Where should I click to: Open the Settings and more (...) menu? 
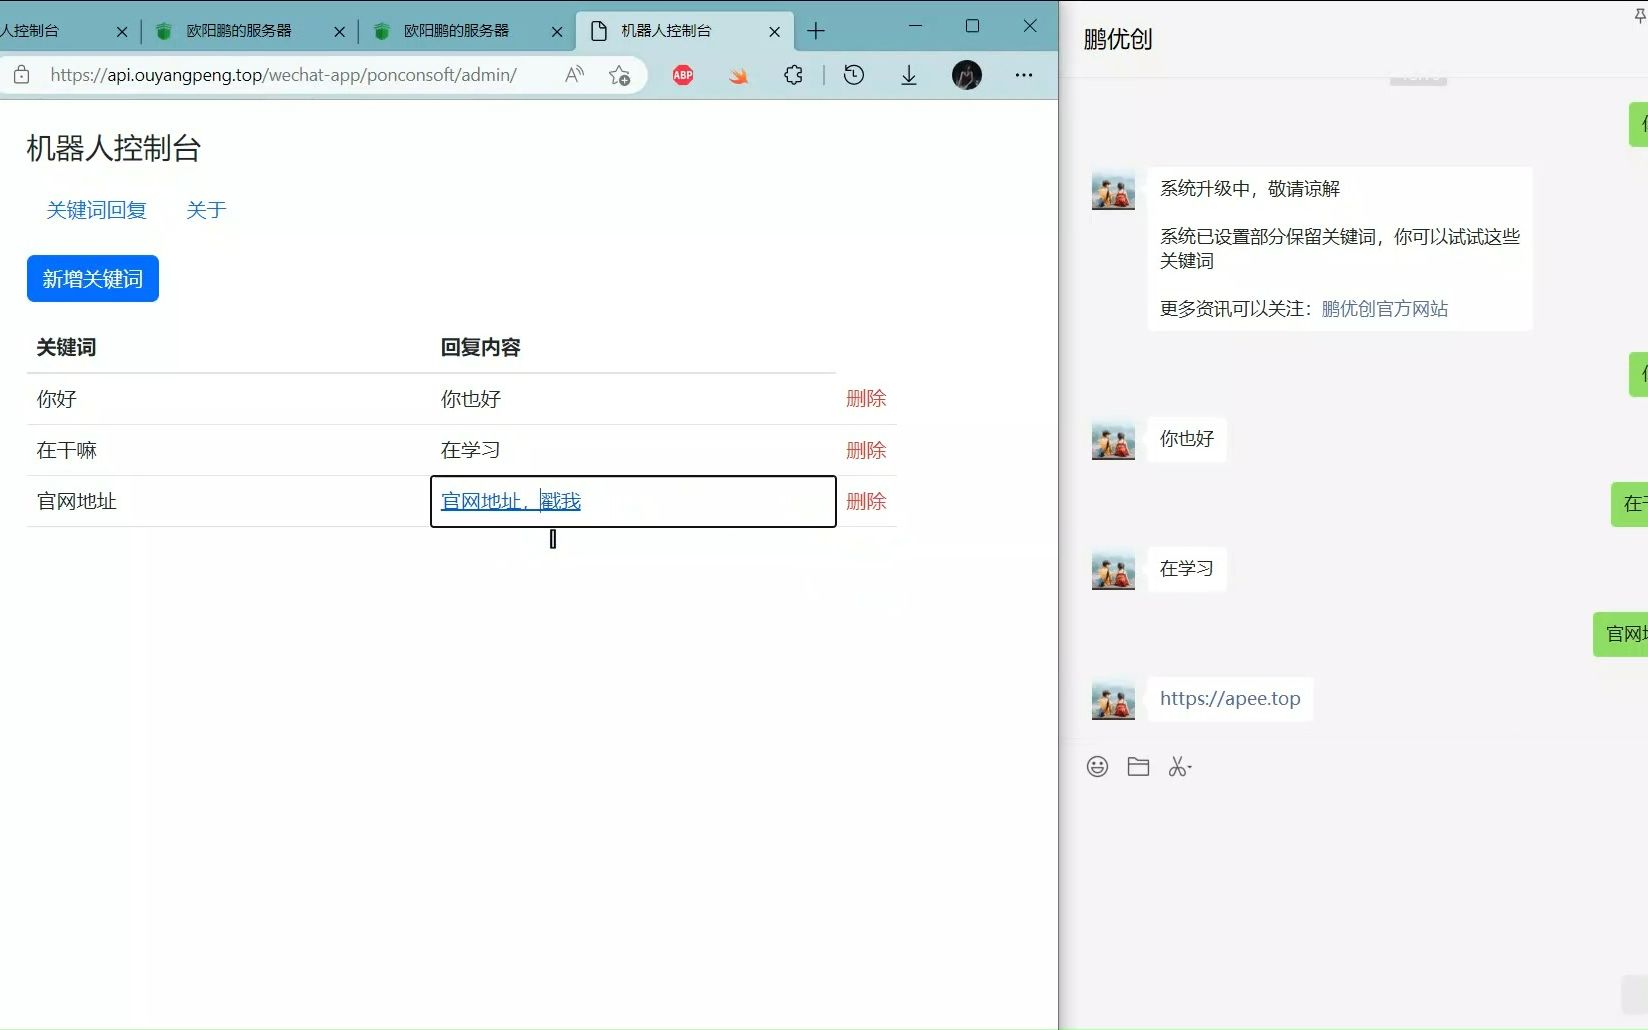click(1023, 75)
